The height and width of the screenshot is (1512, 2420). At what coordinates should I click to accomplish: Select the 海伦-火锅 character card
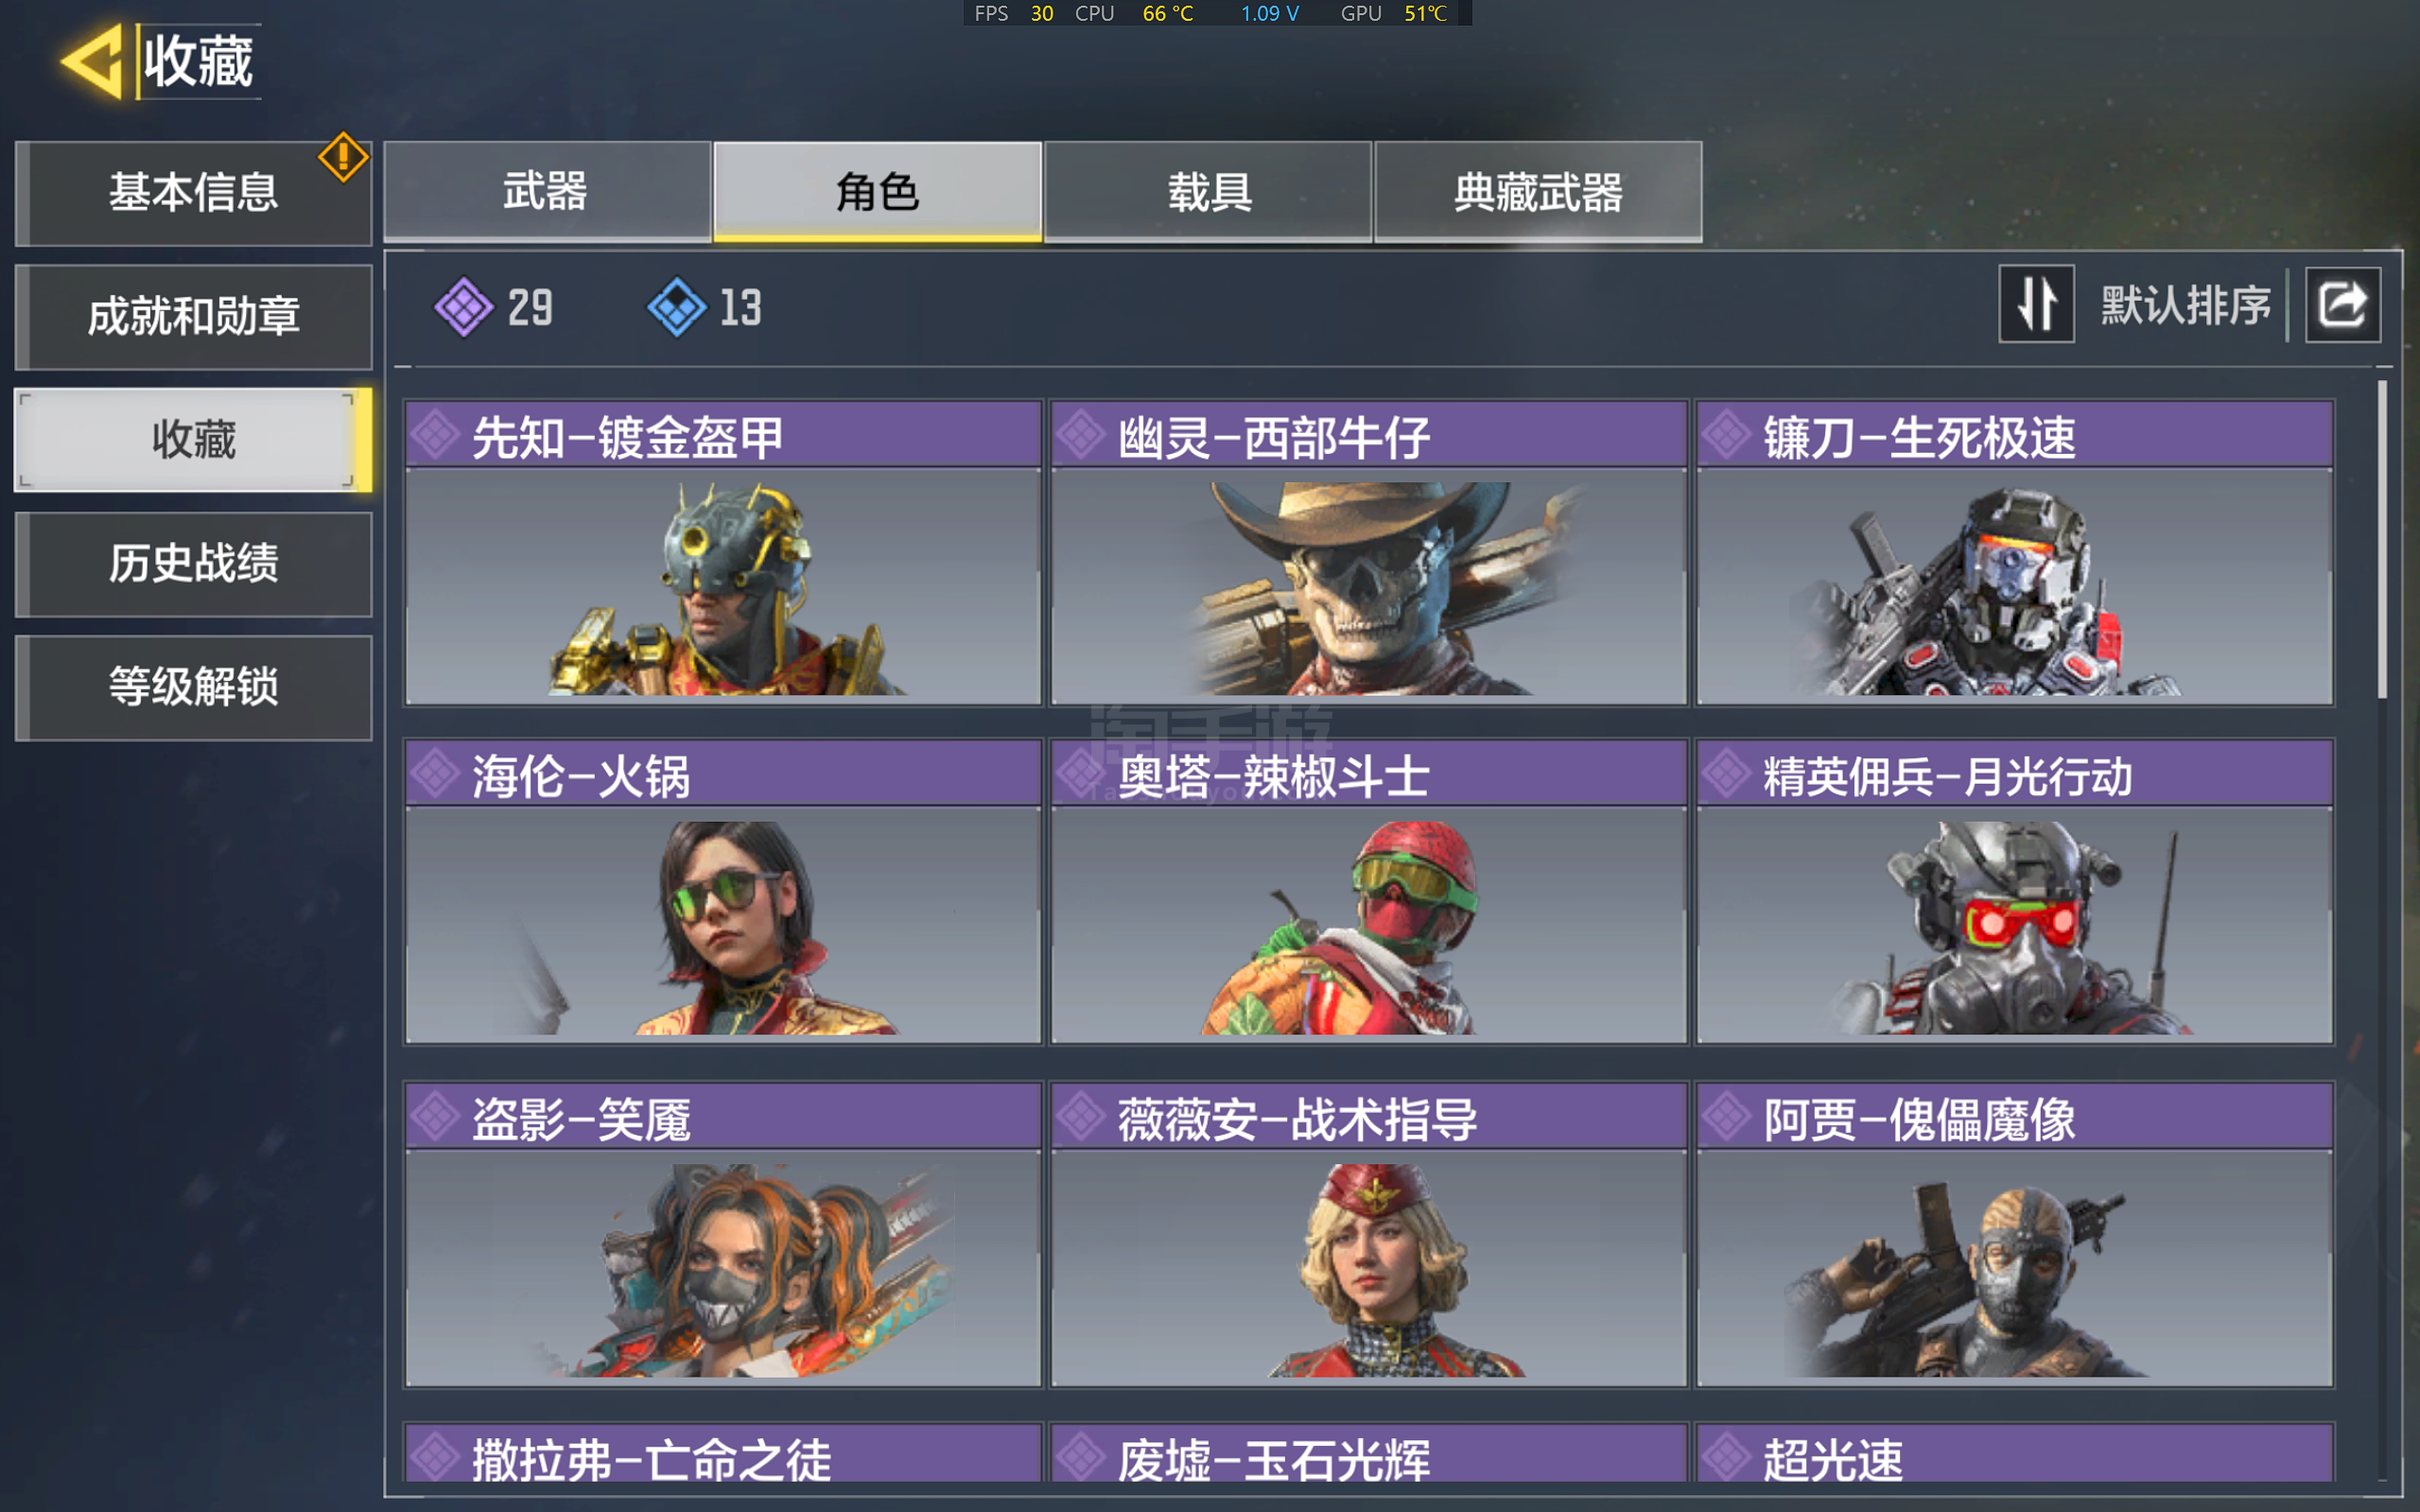point(723,892)
